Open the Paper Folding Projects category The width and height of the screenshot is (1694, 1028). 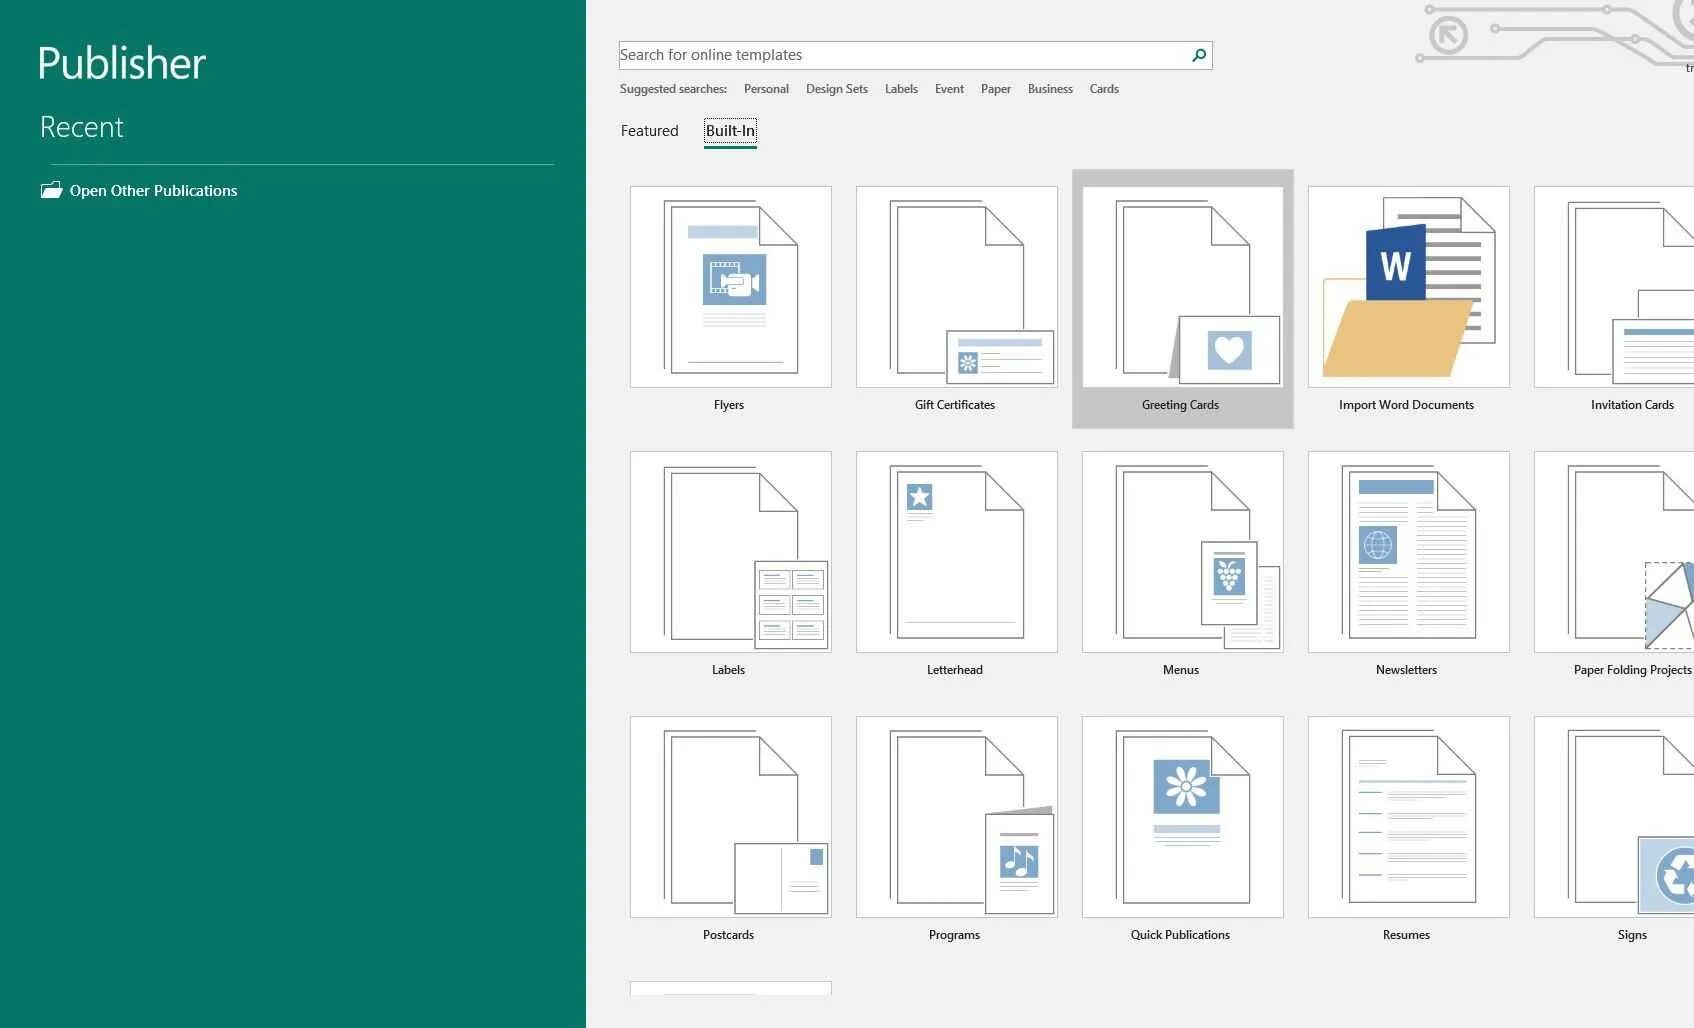click(x=1614, y=552)
